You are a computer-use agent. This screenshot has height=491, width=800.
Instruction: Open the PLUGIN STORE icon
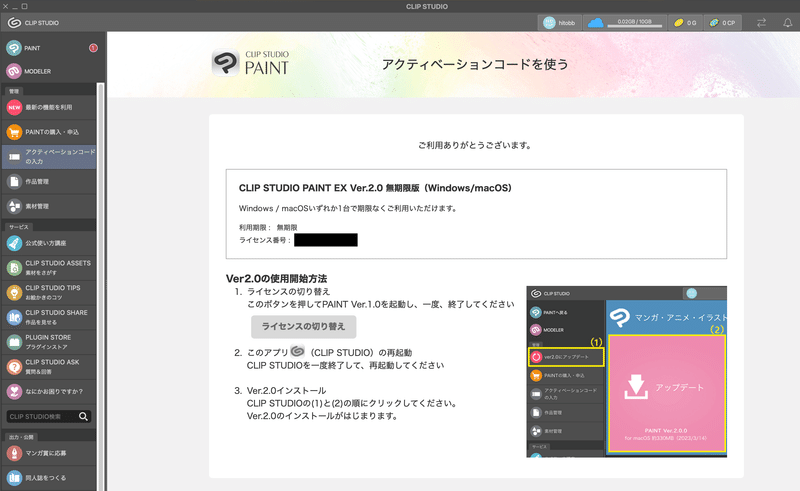(x=14, y=342)
